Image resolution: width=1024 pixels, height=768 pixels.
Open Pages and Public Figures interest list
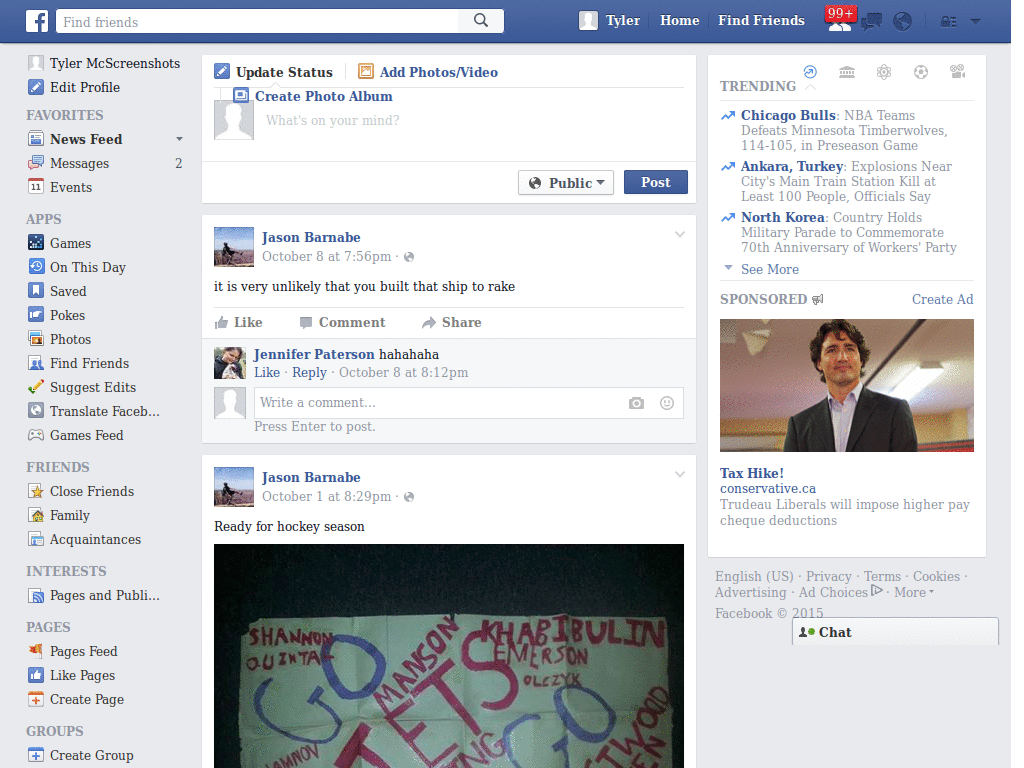point(93,596)
